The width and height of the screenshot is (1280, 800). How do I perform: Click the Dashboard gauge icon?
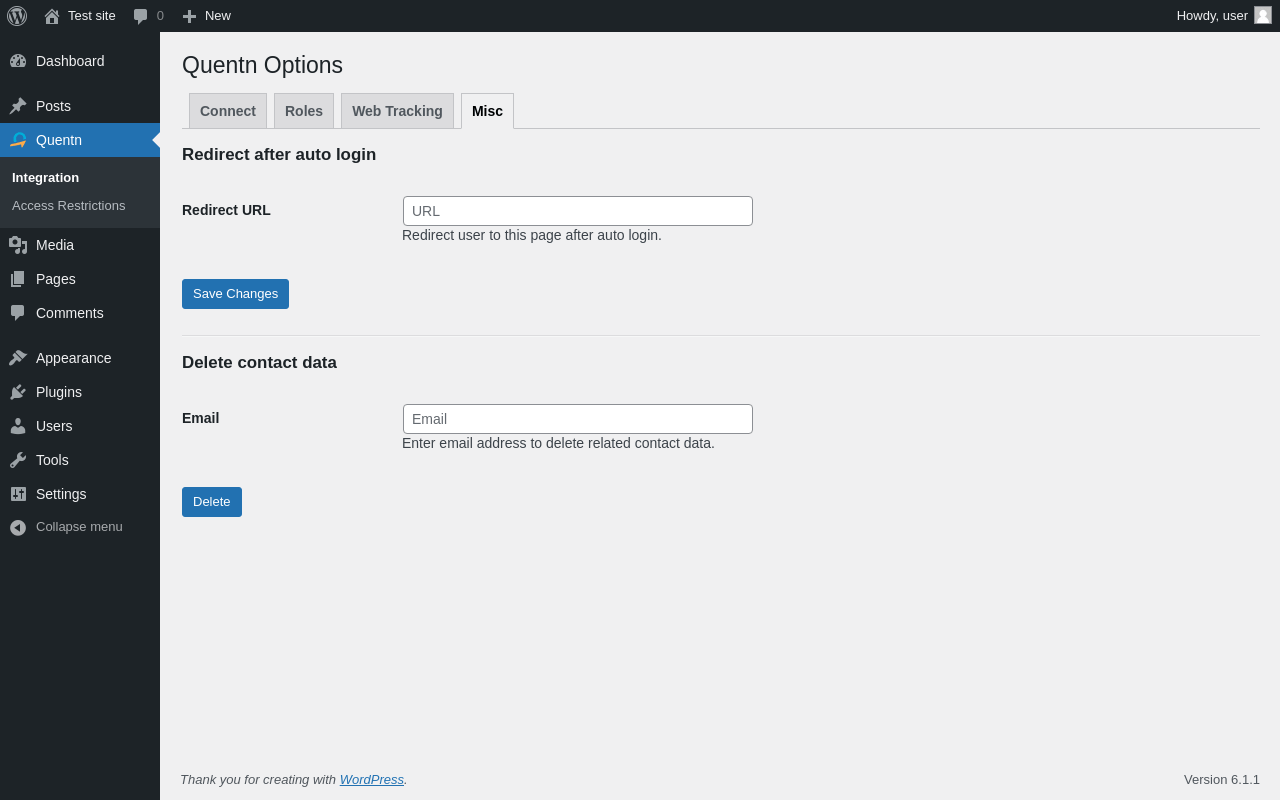click(x=18, y=61)
